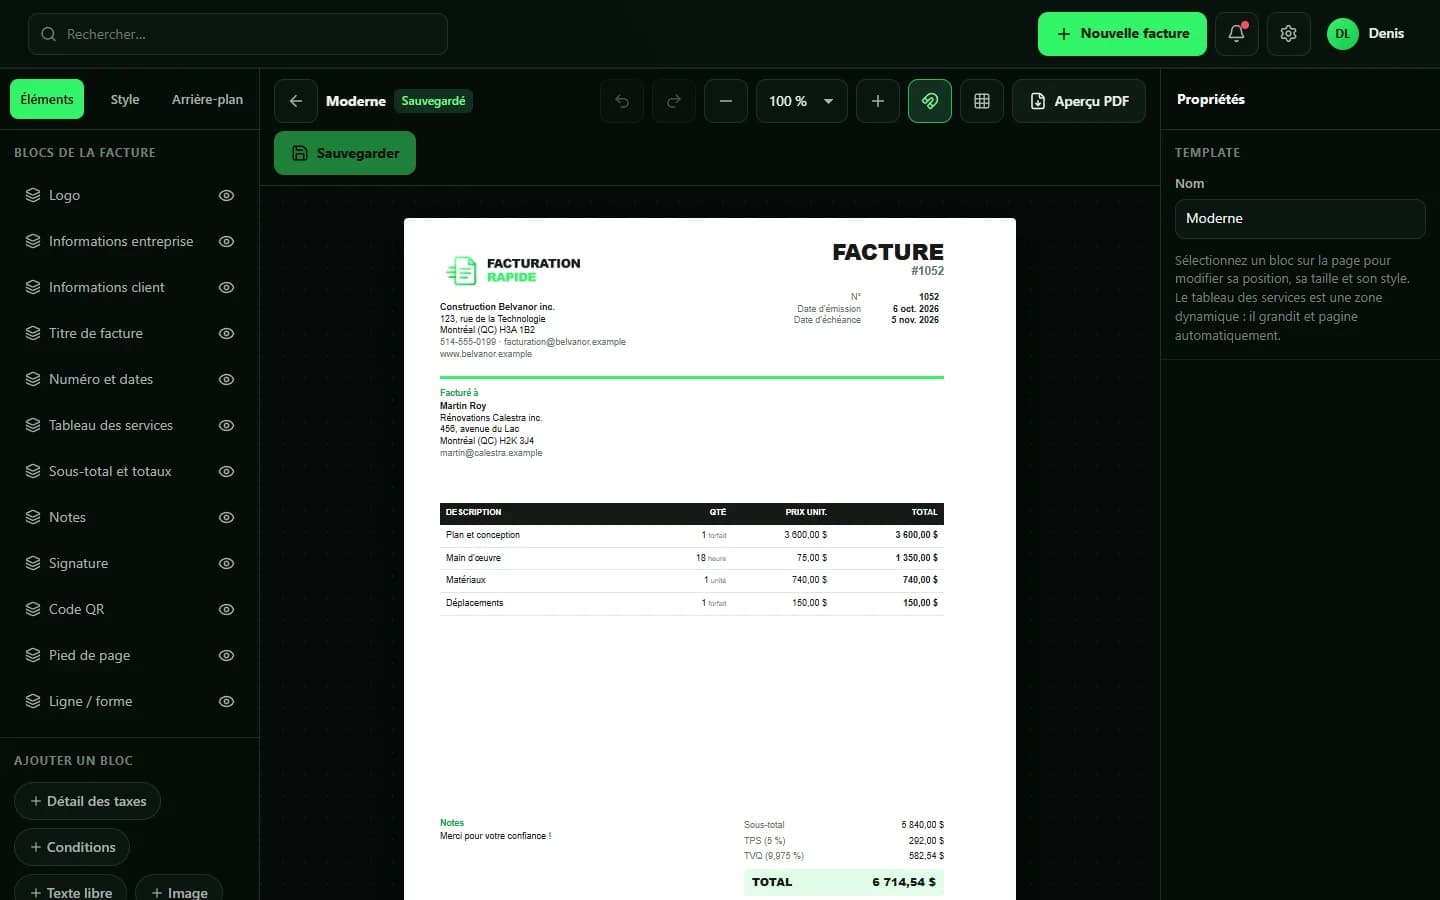Click the TOTAL 6 714,54 $ box
The image size is (1440, 900).
tap(844, 882)
